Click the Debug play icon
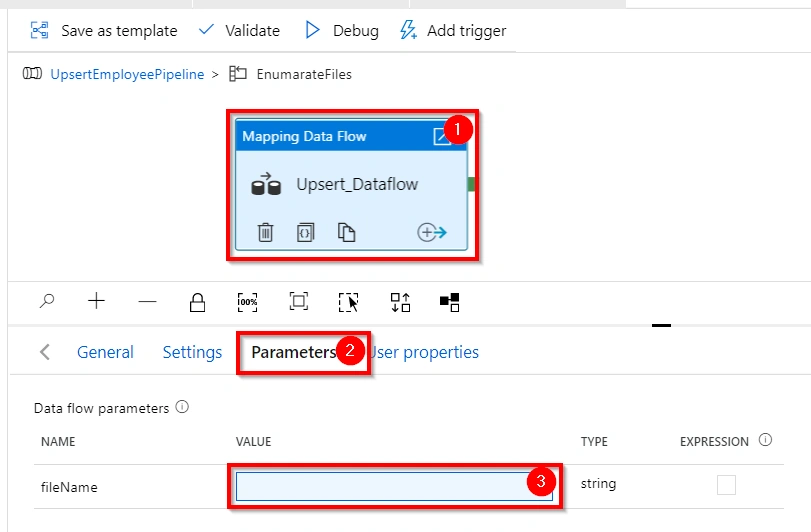Image resolution: width=811 pixels, height=532 pixels. coord(312,30)
